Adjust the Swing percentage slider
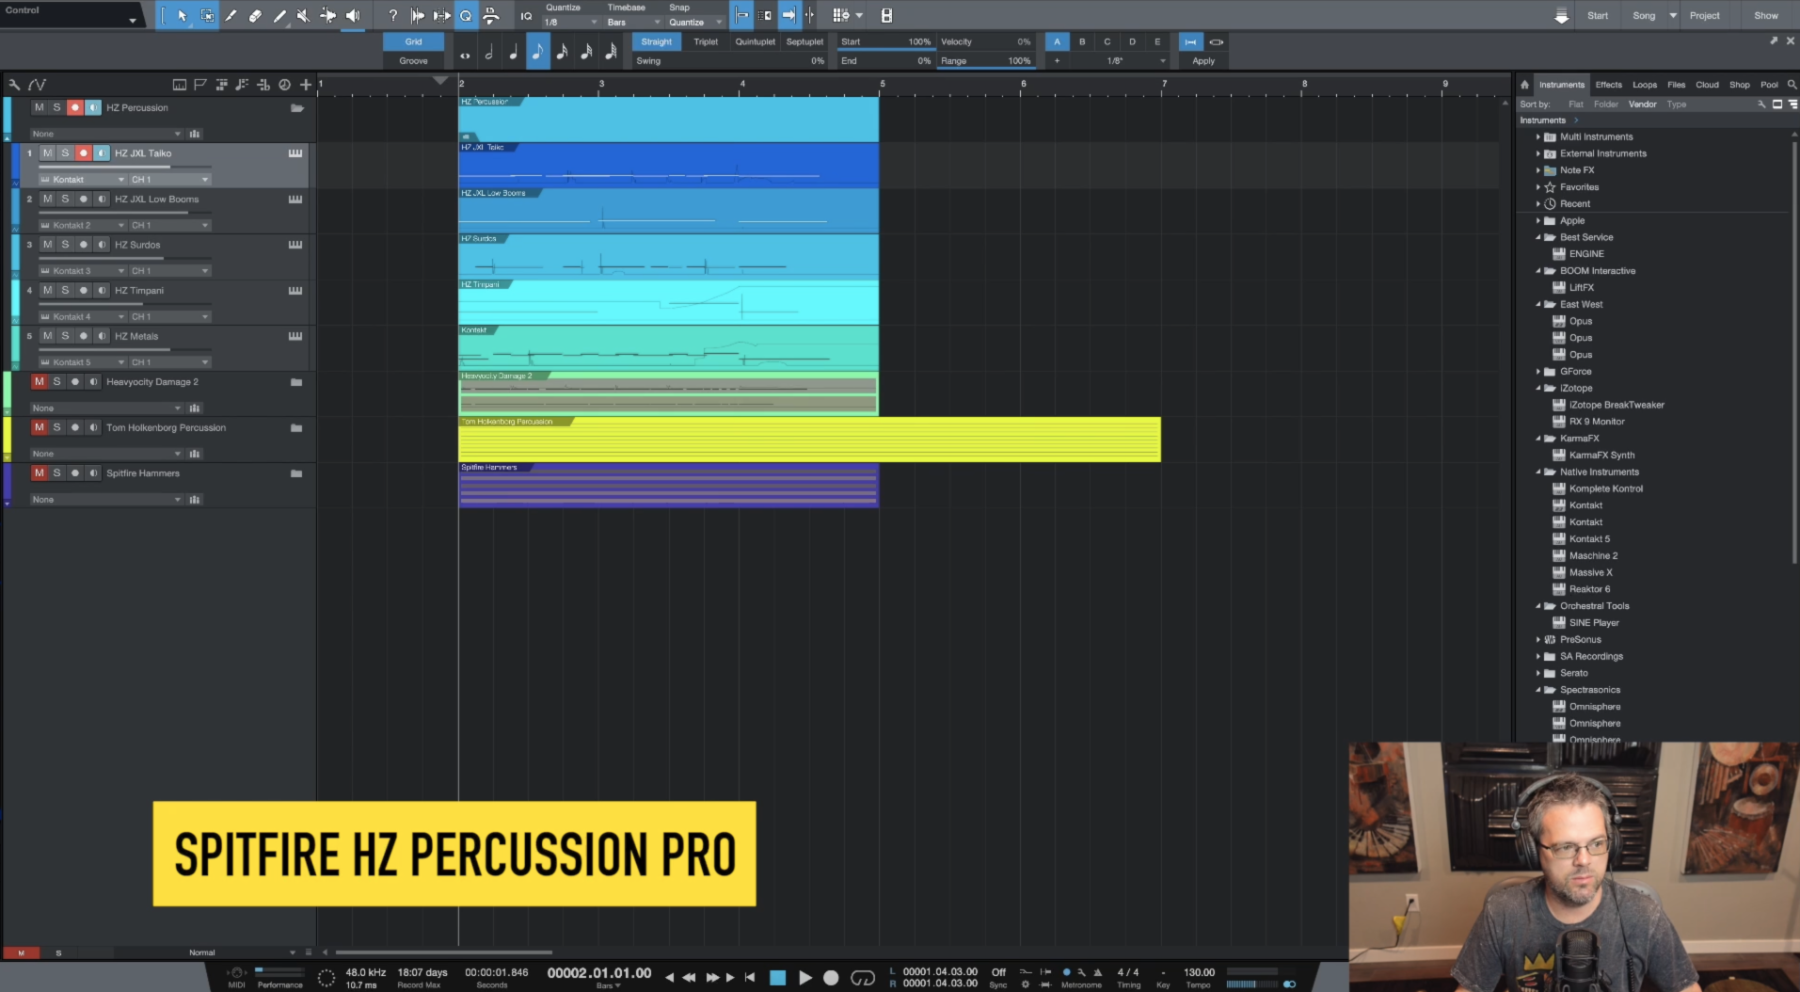Image resolution: width=1800 pixels, height=992 pixels. (x=730, y=61)
